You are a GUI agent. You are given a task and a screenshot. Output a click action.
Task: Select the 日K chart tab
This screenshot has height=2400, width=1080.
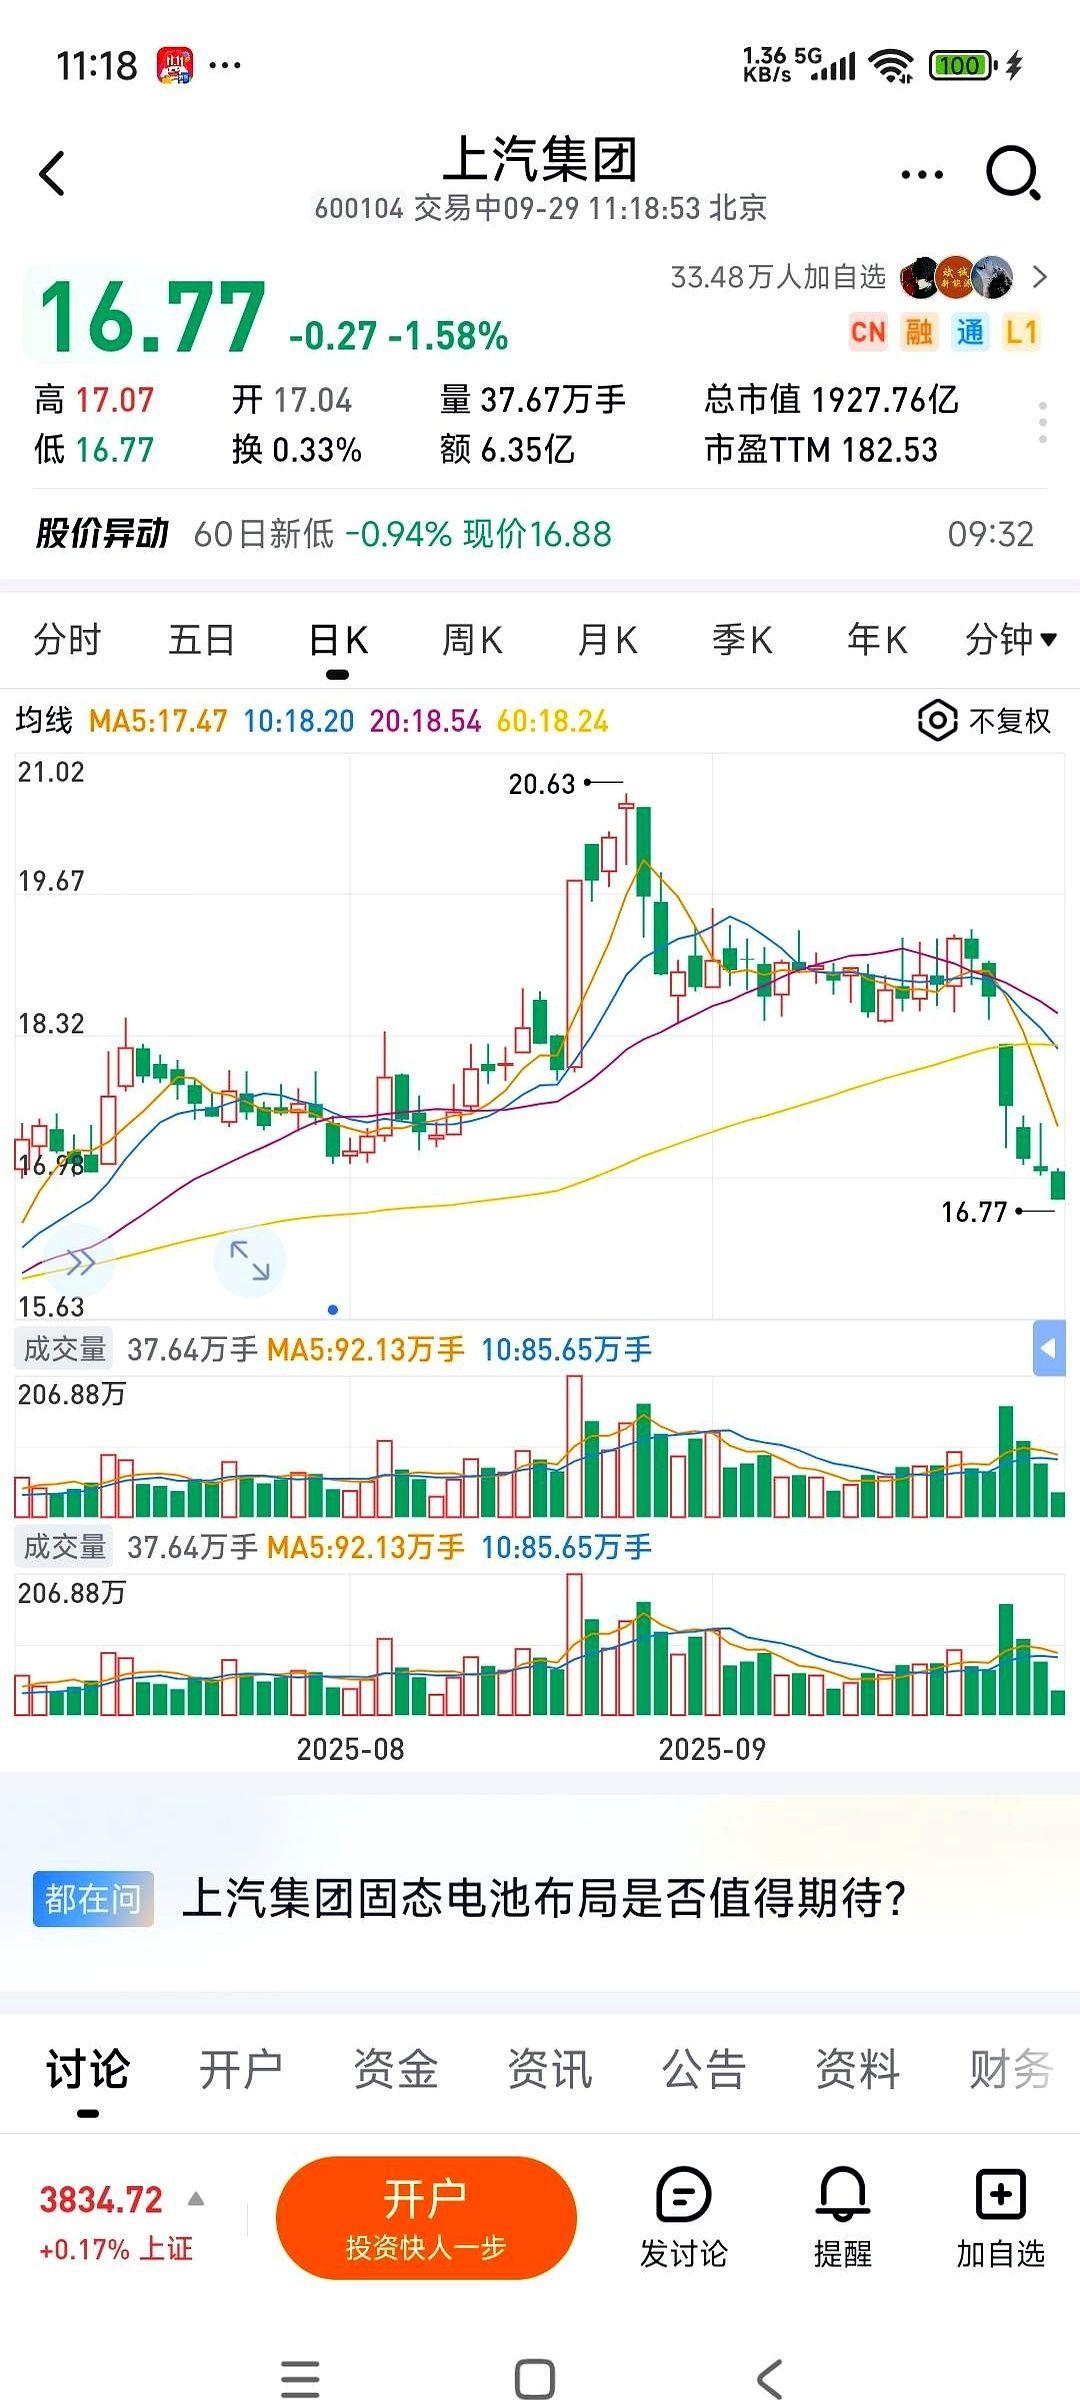338,640
